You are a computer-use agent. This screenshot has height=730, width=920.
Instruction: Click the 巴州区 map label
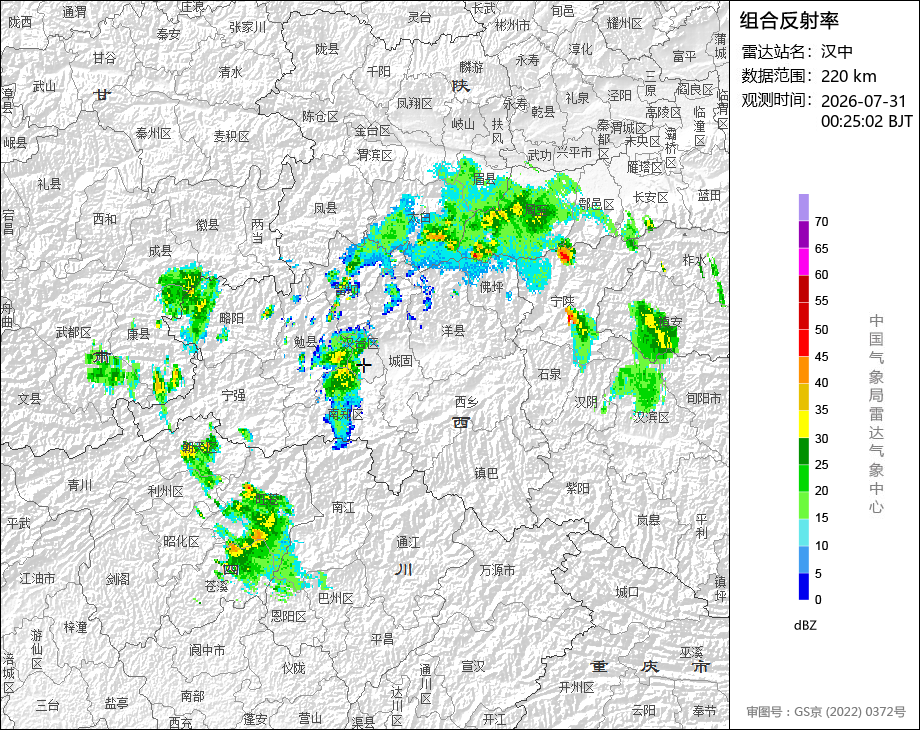pyautogui.click(x=336, y=598)
